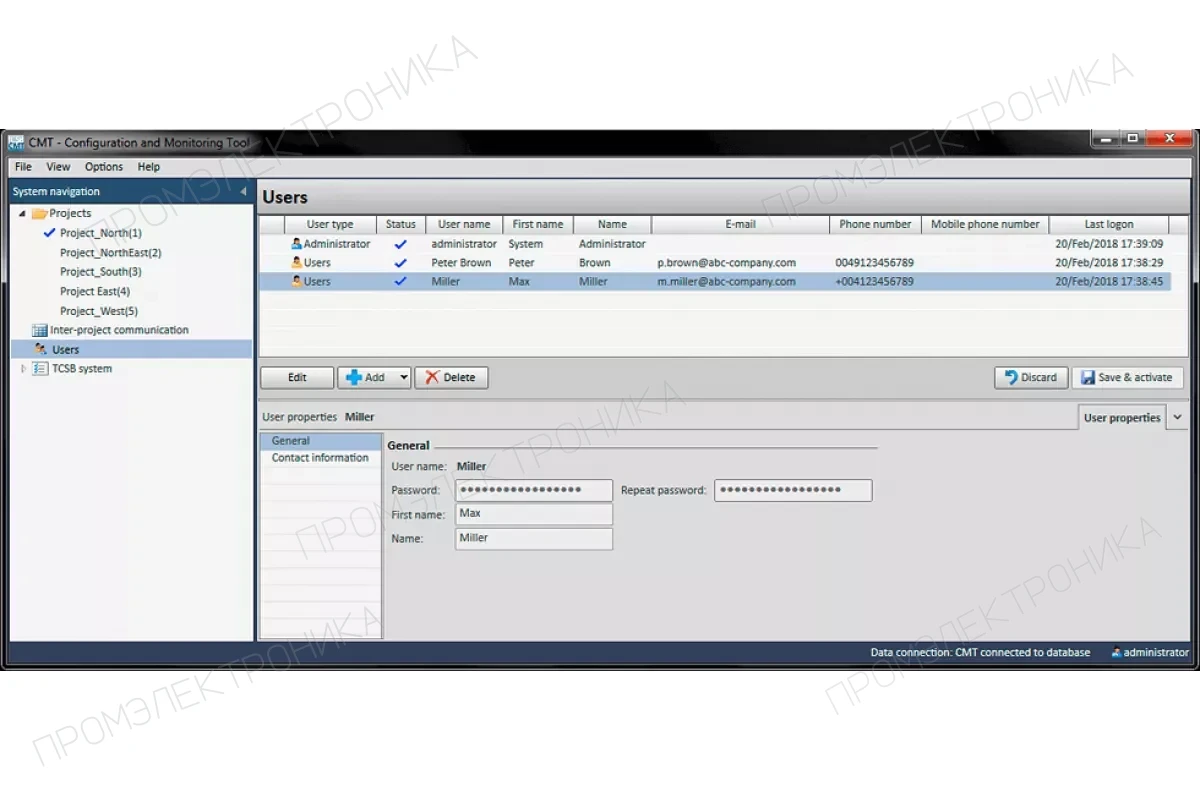Click the Edit button

(298, 378)
